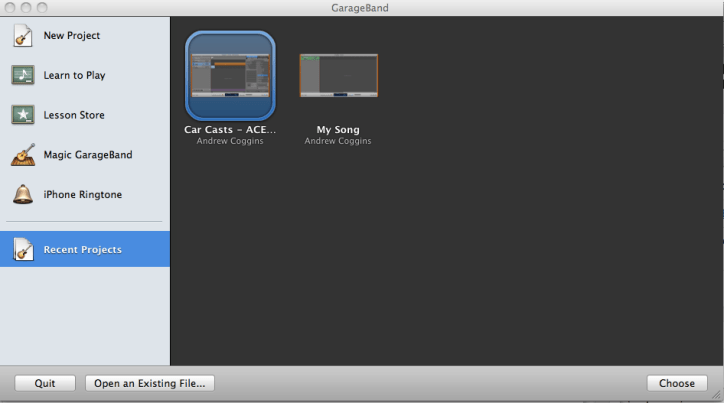Click 'Andrew Coggins' under My Song

click(x=338, y=141)
